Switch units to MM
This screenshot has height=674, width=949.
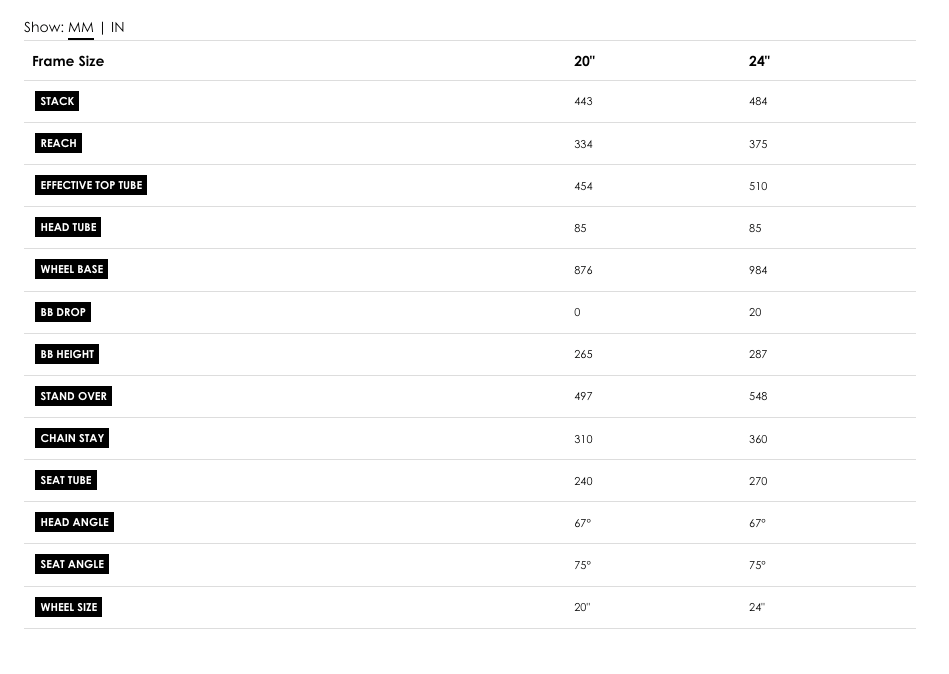click(80, 28)
